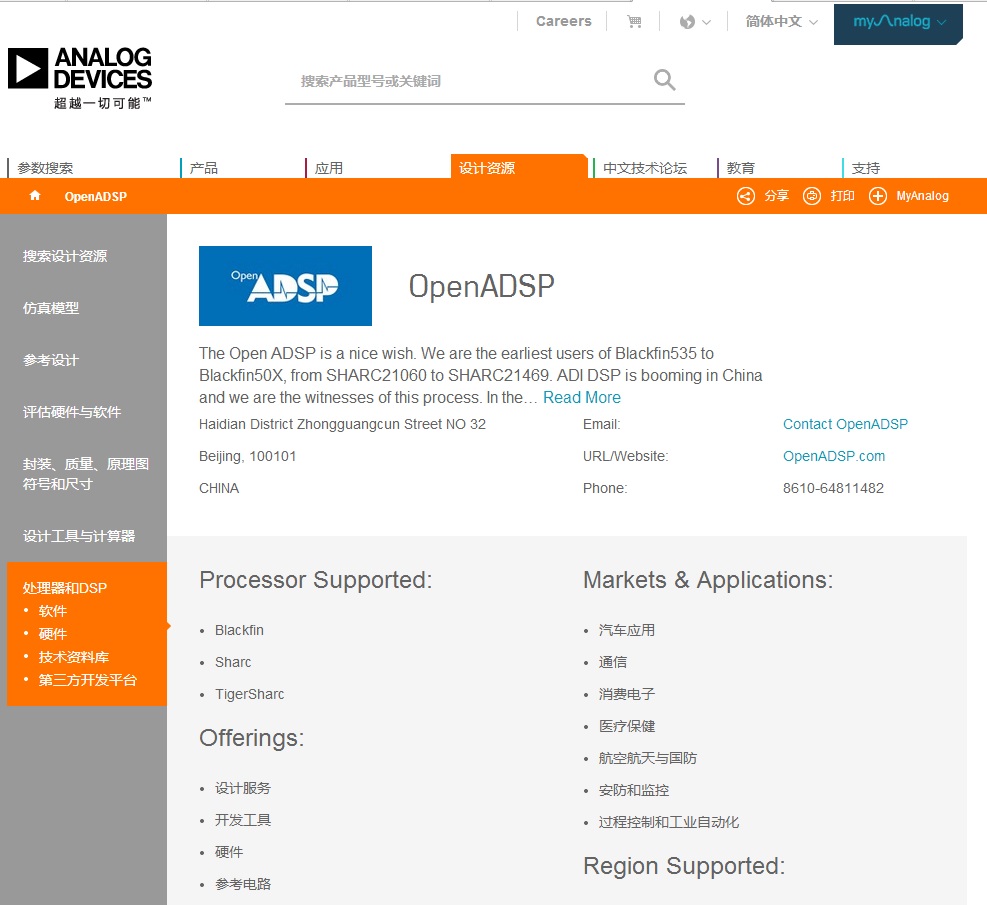The width and height of the screenshot is (987, 905).
Task: Open 搜索设计资源 in the sidebar
Action: (65, 256)
